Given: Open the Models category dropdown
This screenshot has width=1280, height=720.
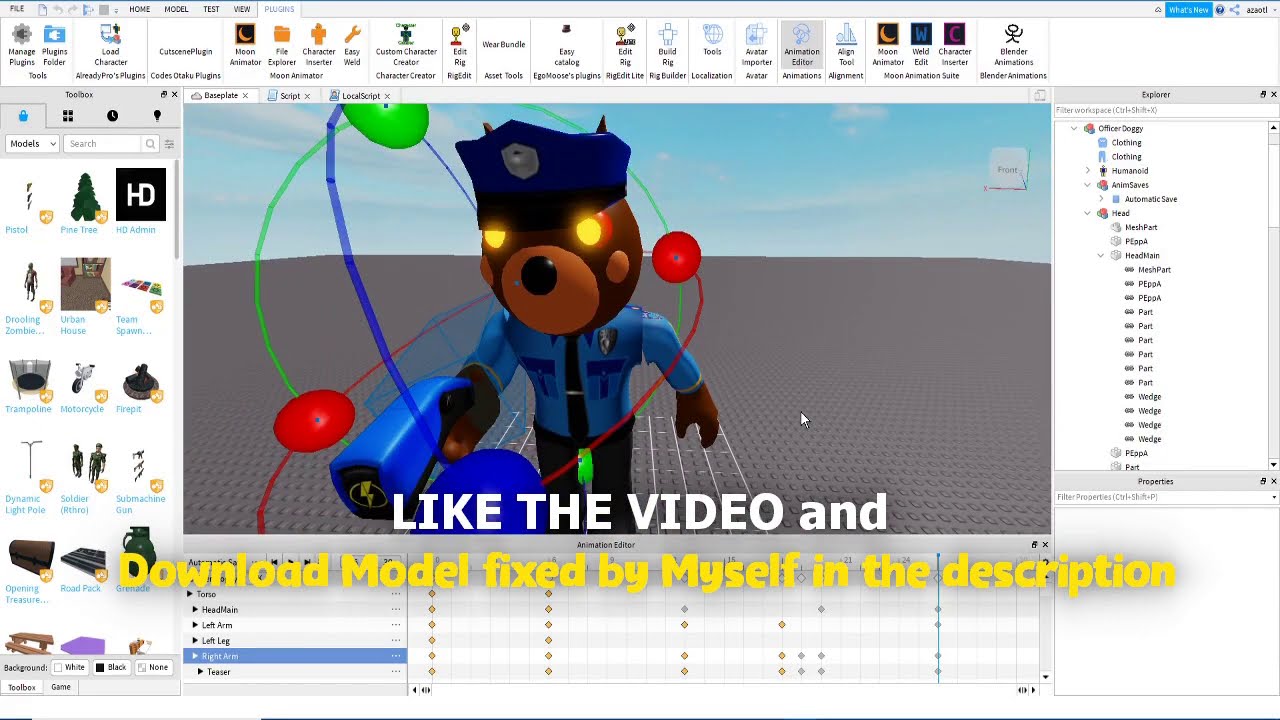Looking at the screenshot, I should pyautogui.click(x=33, y=144).
